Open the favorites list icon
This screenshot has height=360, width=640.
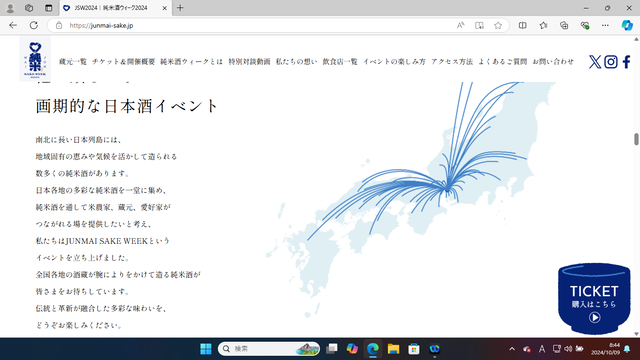pyautogui.click(x=543, y=25)
